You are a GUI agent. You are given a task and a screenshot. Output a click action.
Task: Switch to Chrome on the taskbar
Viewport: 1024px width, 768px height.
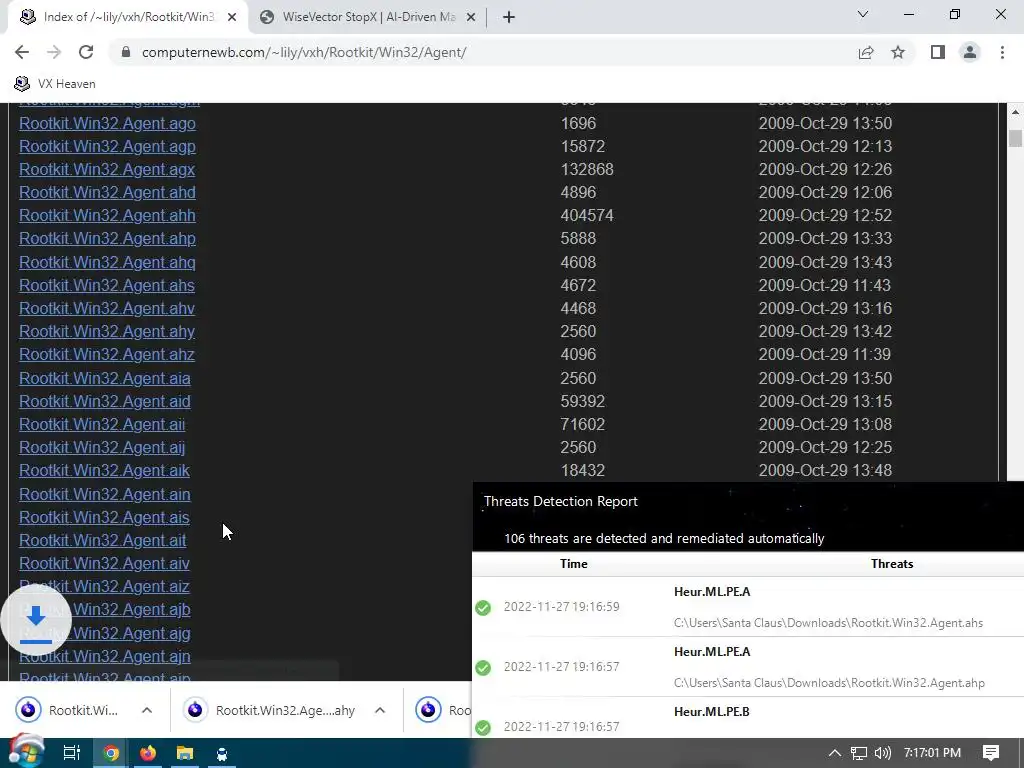(111, 754)
